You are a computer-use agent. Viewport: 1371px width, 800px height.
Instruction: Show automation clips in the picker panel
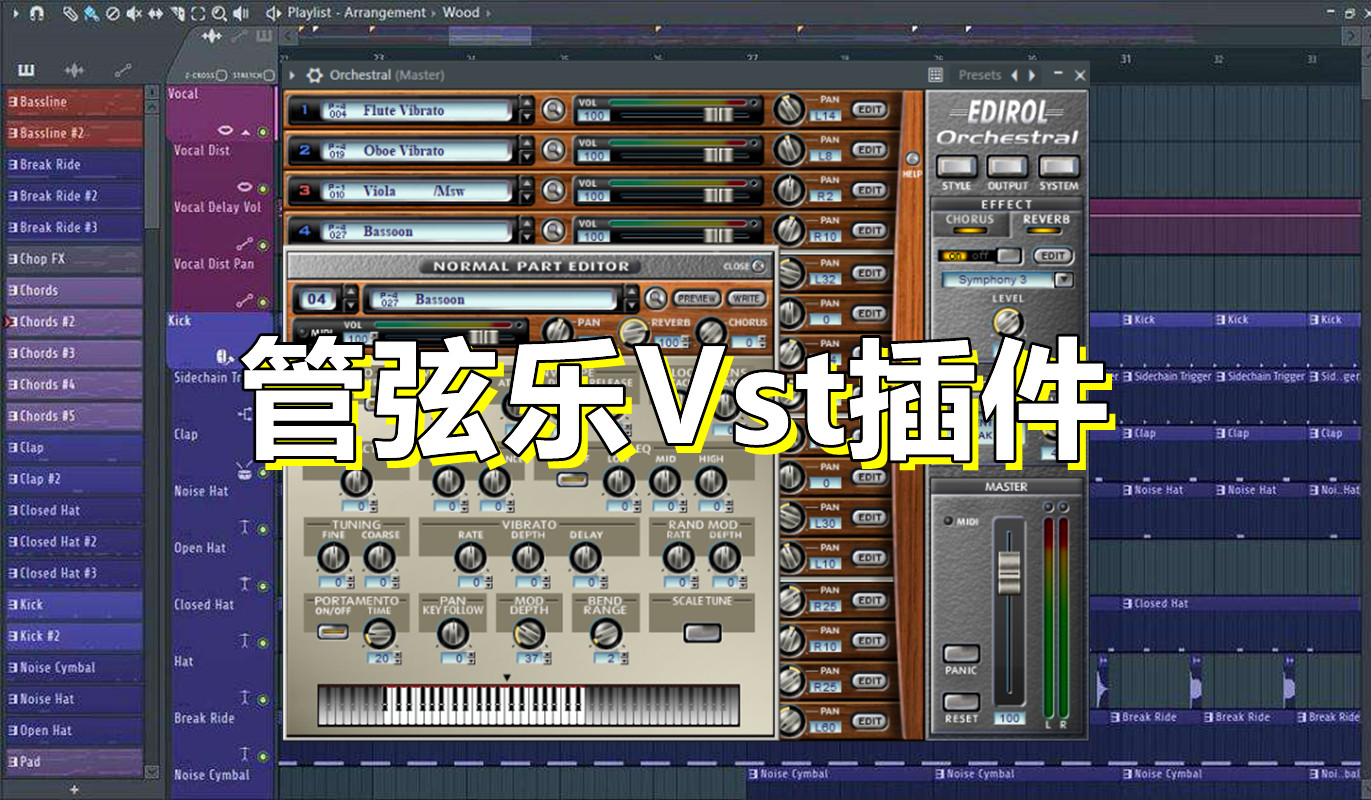[123, 70]
